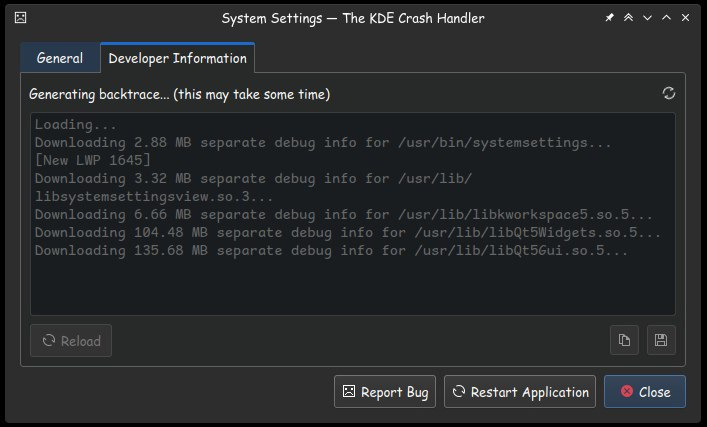The image size is (707, 427).
Task: Switch to the General tab
Action: 60,58
